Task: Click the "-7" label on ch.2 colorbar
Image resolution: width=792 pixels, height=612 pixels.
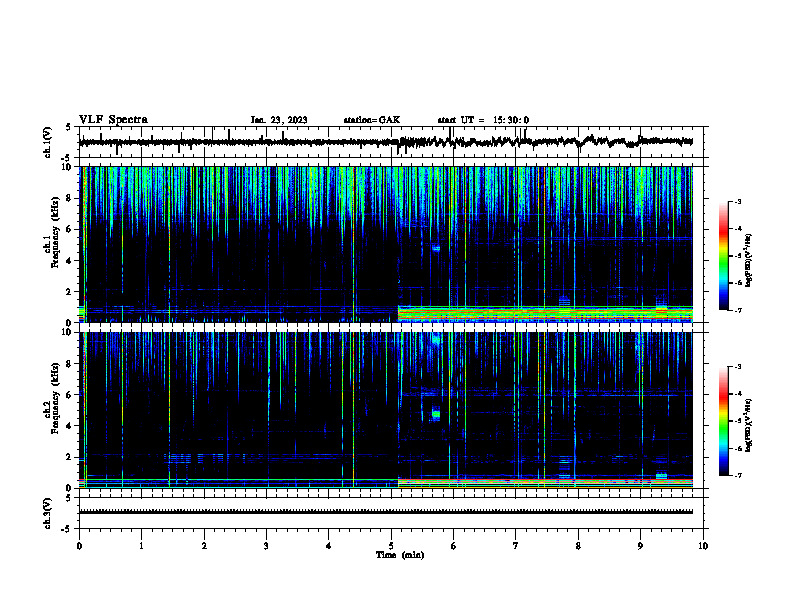Action: coord(738,476)
